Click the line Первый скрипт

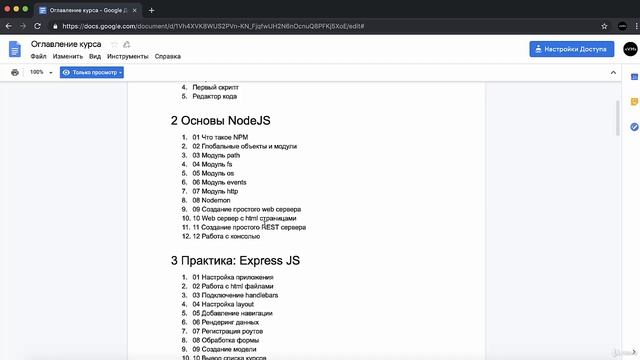pos(216,87)
